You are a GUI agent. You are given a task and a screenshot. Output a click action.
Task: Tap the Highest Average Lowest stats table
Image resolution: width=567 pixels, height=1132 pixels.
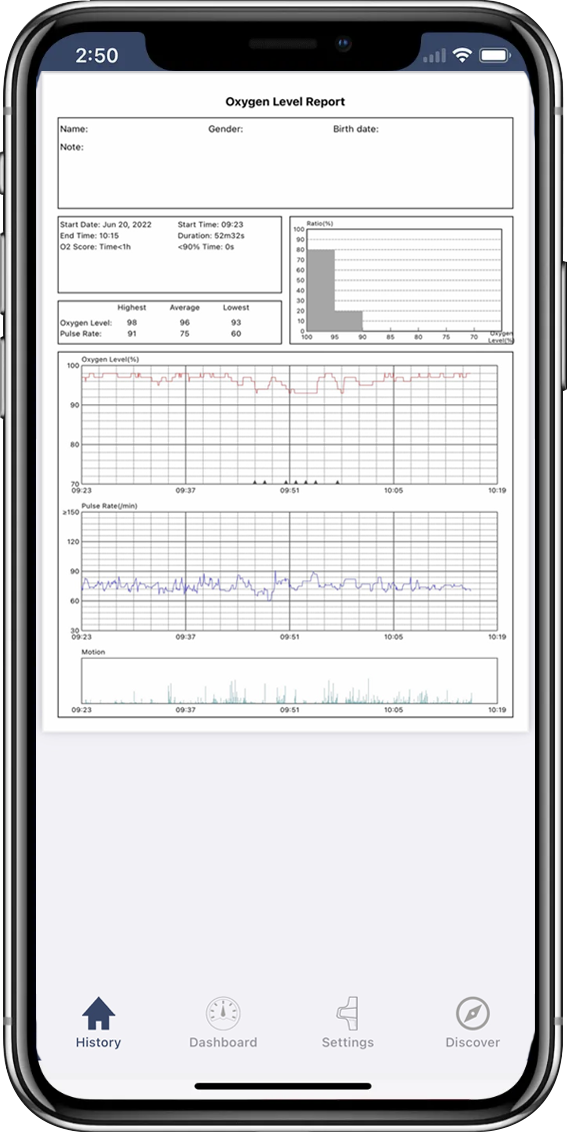(x=170, y=322)
